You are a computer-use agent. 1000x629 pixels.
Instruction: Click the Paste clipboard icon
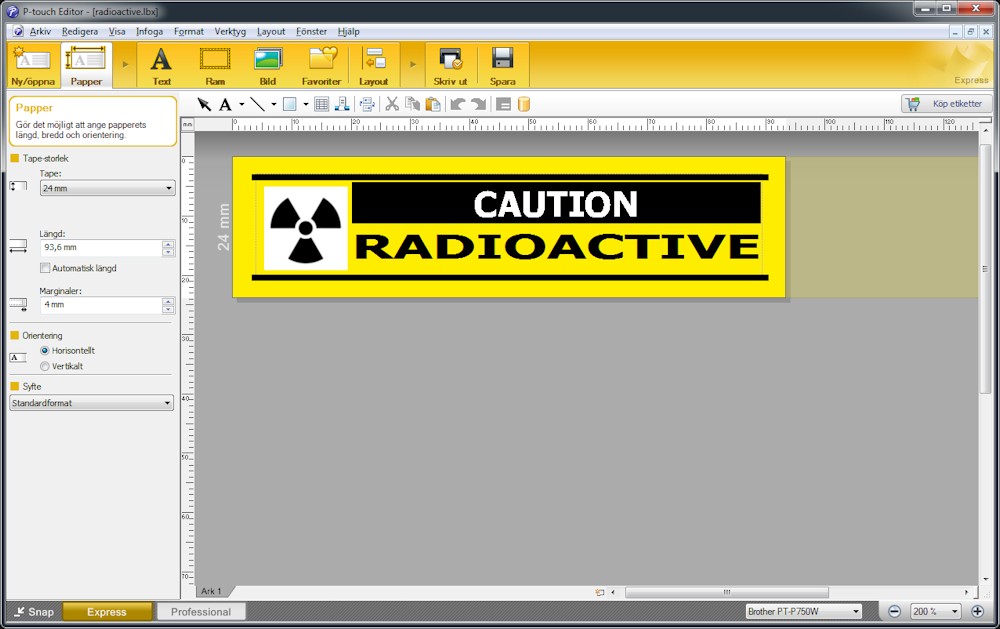[x=433, y=104]
